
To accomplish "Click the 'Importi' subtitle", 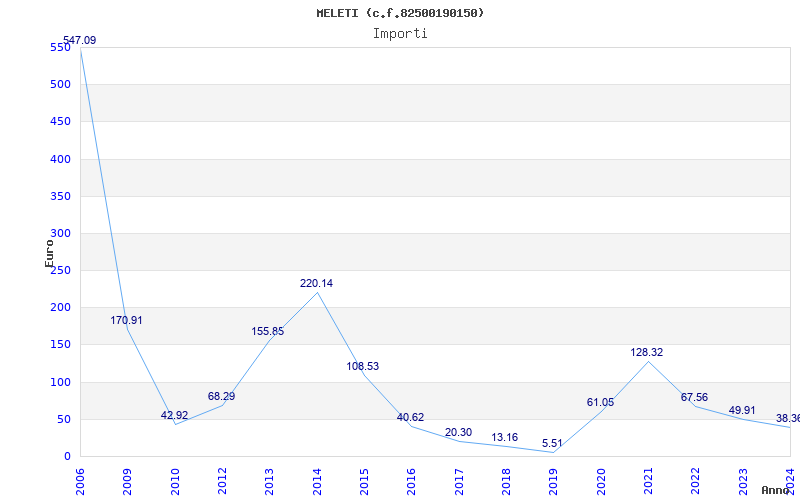I will pyautogui.click(x=400, y=34).
